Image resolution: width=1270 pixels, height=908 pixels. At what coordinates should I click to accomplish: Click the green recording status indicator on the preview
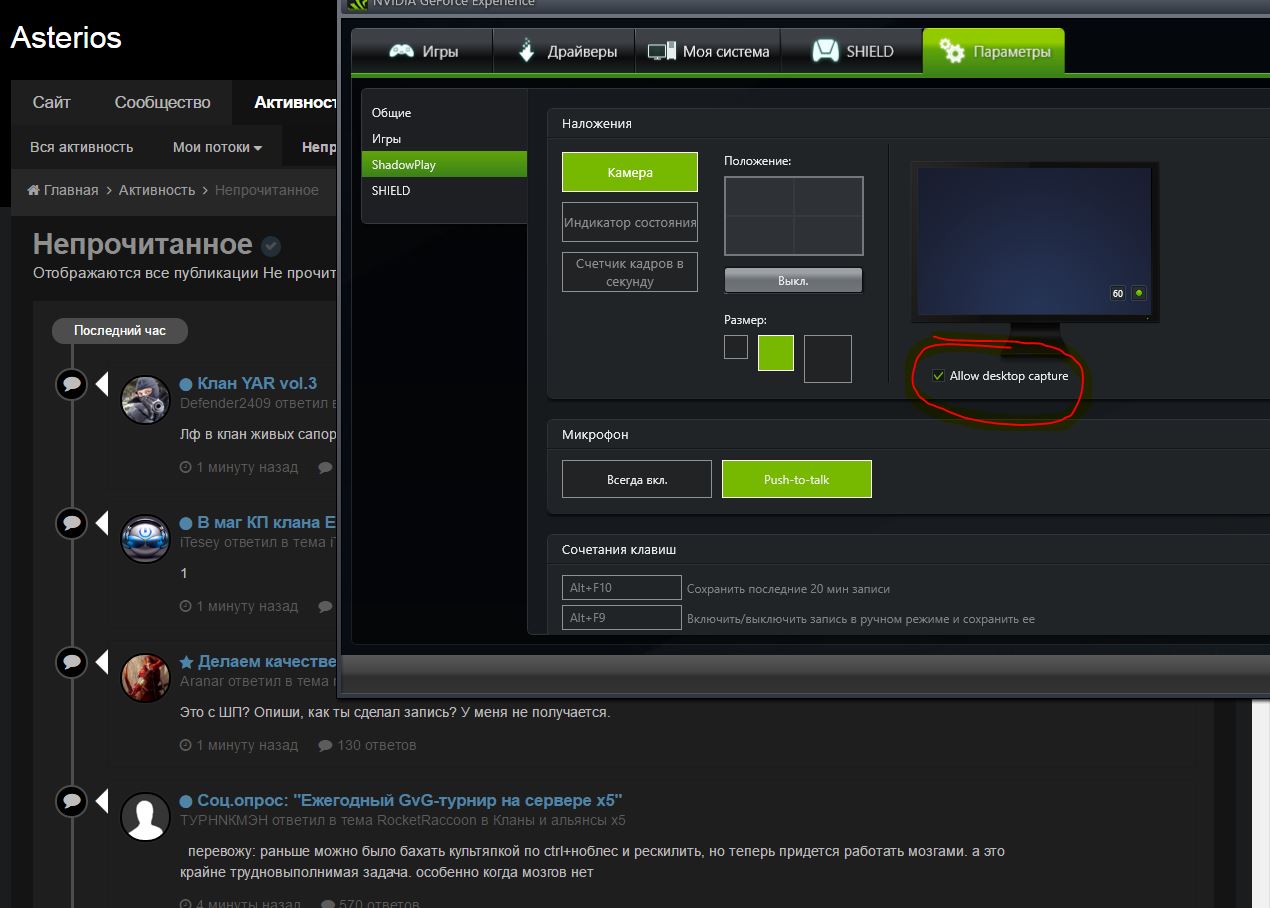point(1139,293)
